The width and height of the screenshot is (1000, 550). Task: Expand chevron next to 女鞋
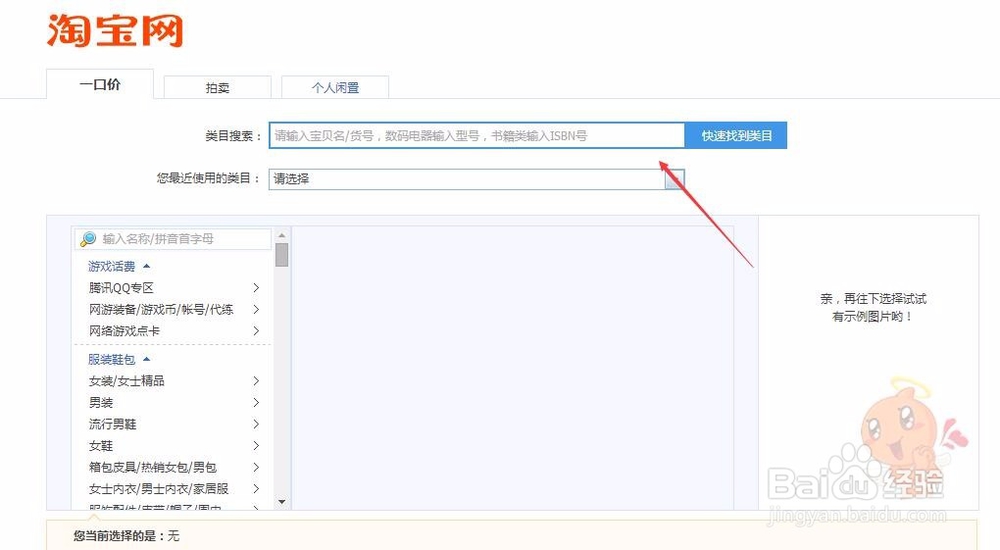pyautogui.click(x=256, y=446)
